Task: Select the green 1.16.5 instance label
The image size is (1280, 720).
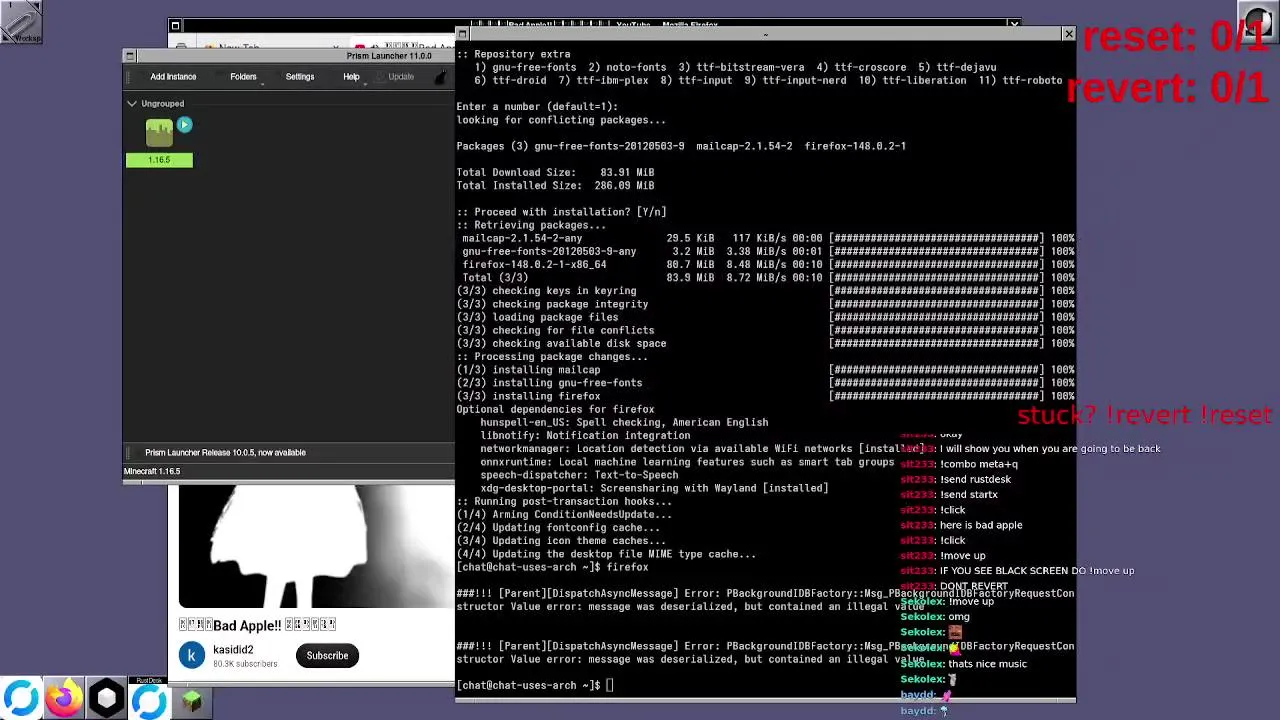Action: tap(159, 160)
